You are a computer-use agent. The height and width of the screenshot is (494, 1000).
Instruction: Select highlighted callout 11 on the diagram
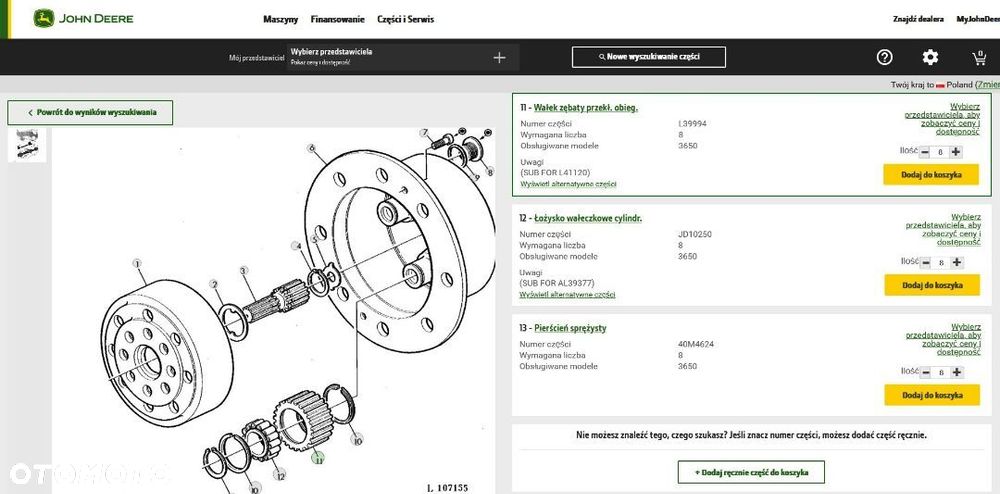(318, 457)
